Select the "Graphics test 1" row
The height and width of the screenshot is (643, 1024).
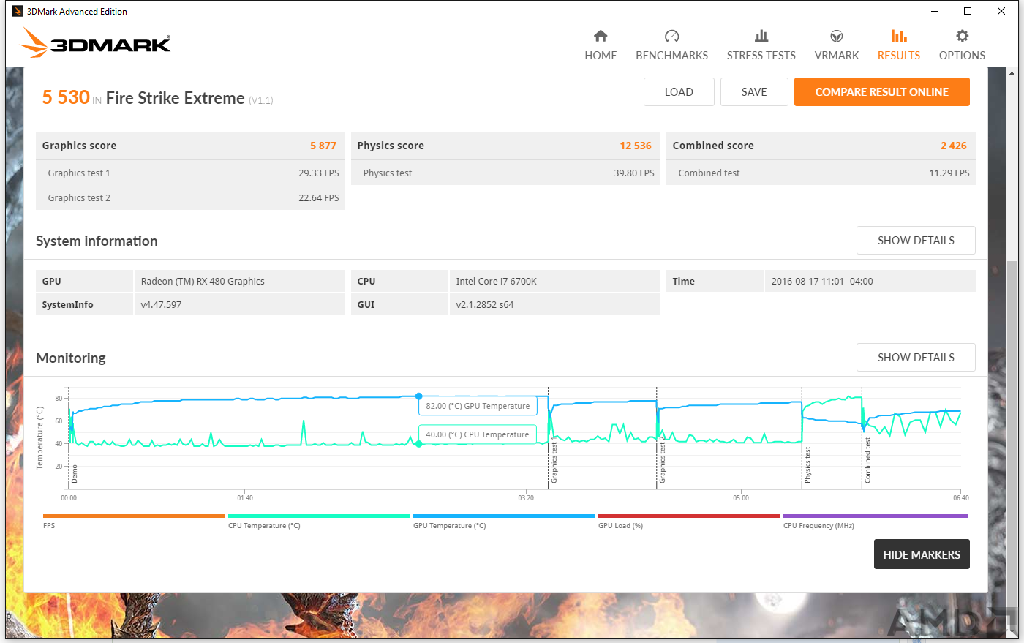click(x=190, y=173)
